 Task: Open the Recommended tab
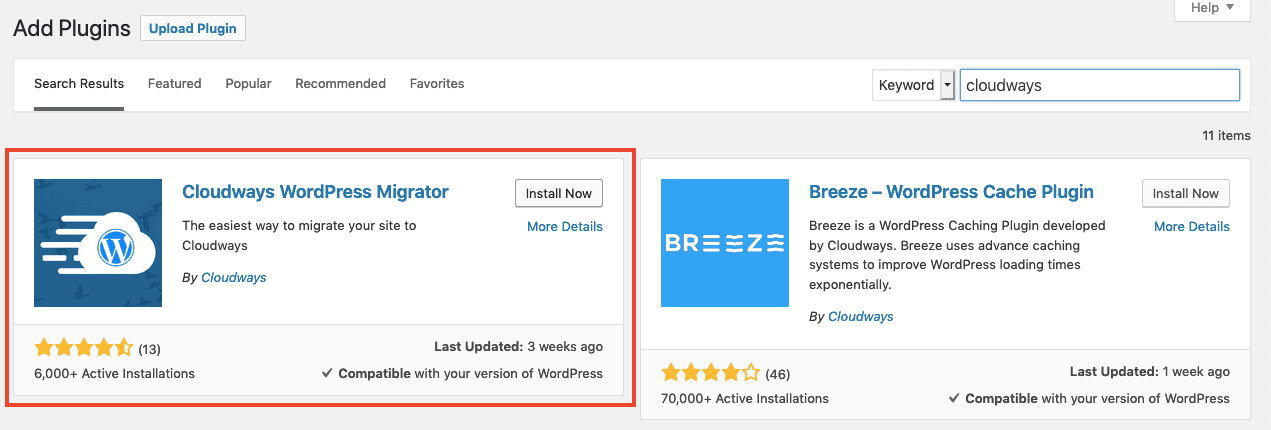340,84
